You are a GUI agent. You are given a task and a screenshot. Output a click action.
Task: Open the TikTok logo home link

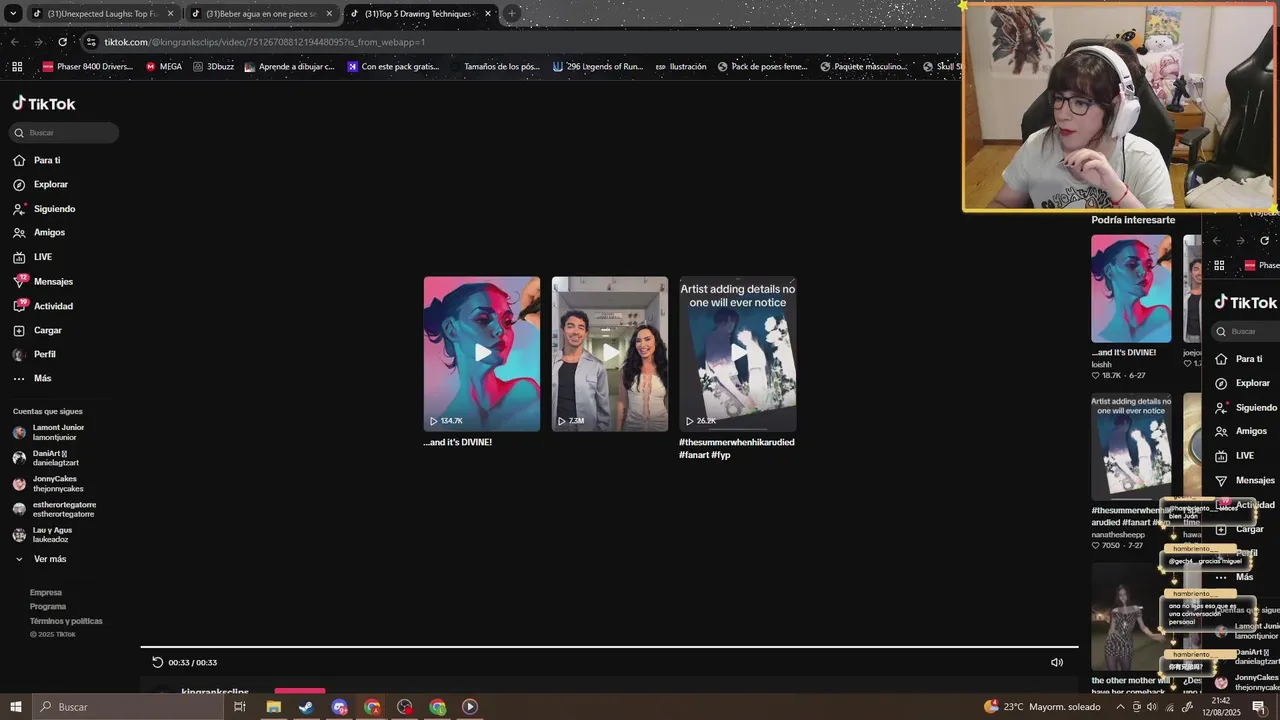[44, 104]
